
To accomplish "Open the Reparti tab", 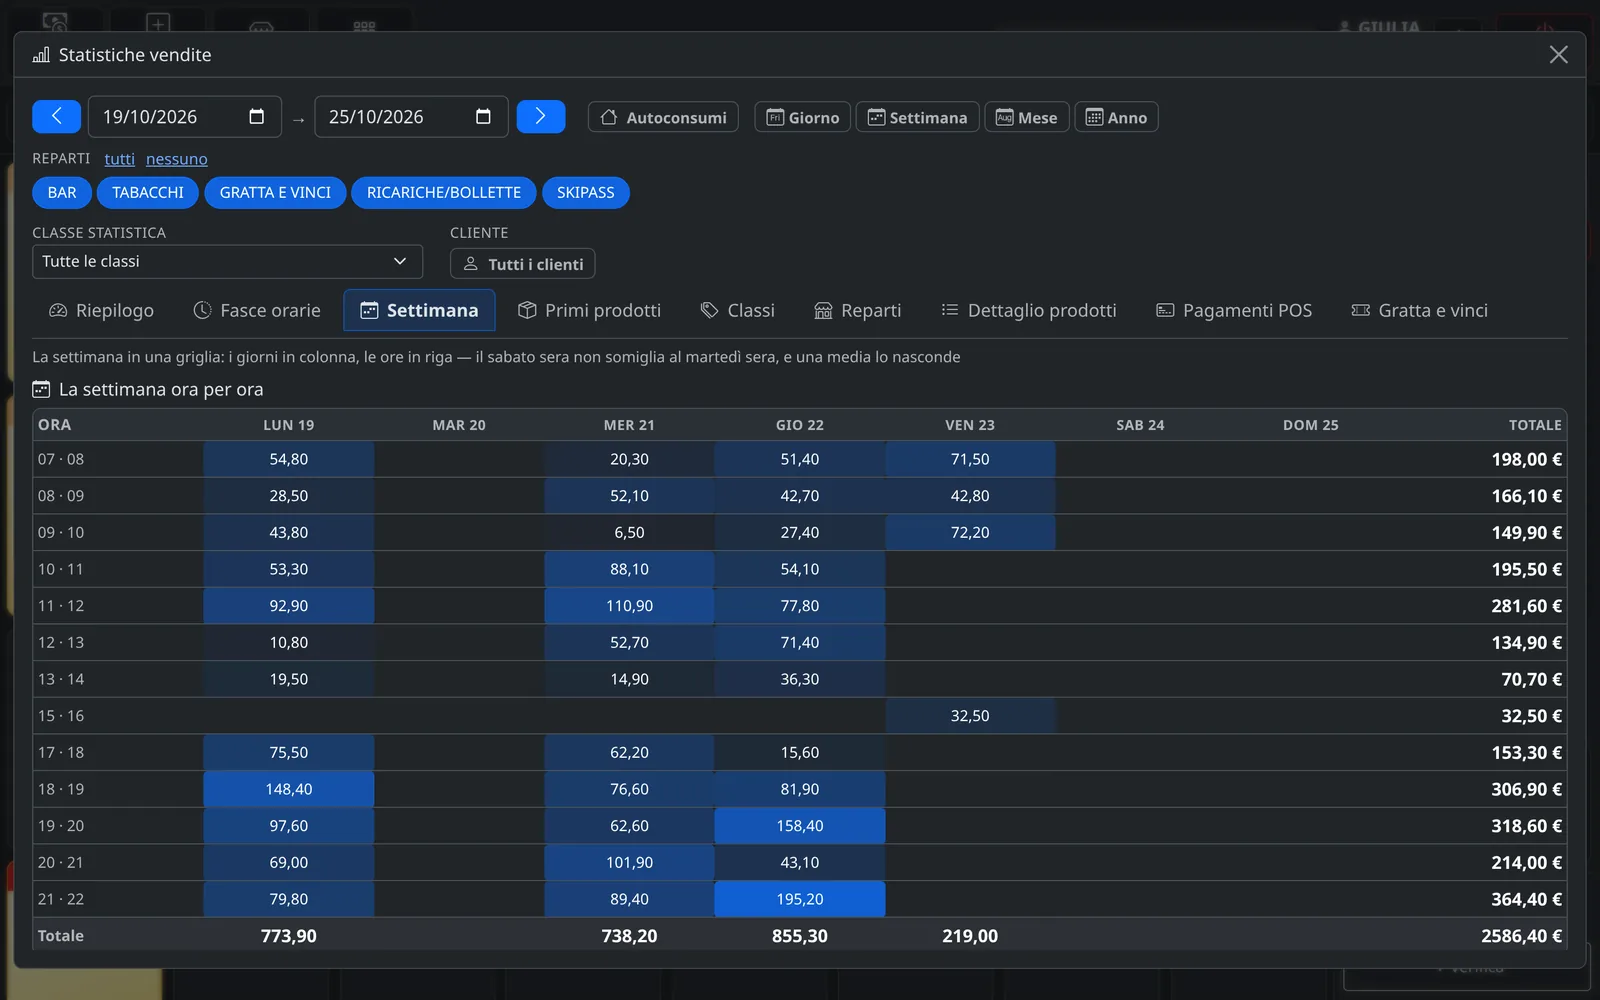I will [x=857, y=311].
